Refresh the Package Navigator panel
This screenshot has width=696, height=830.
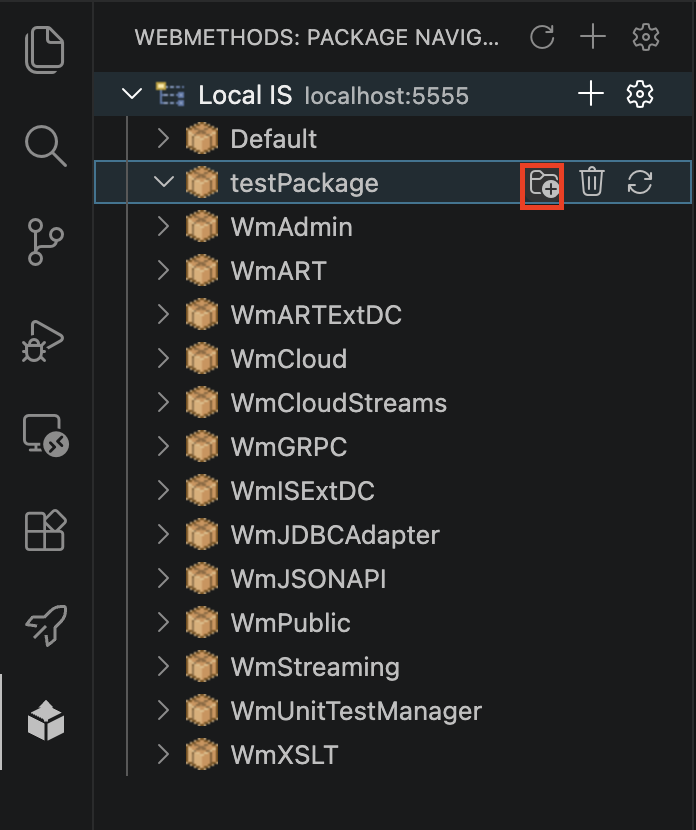(x=542, y=37)
